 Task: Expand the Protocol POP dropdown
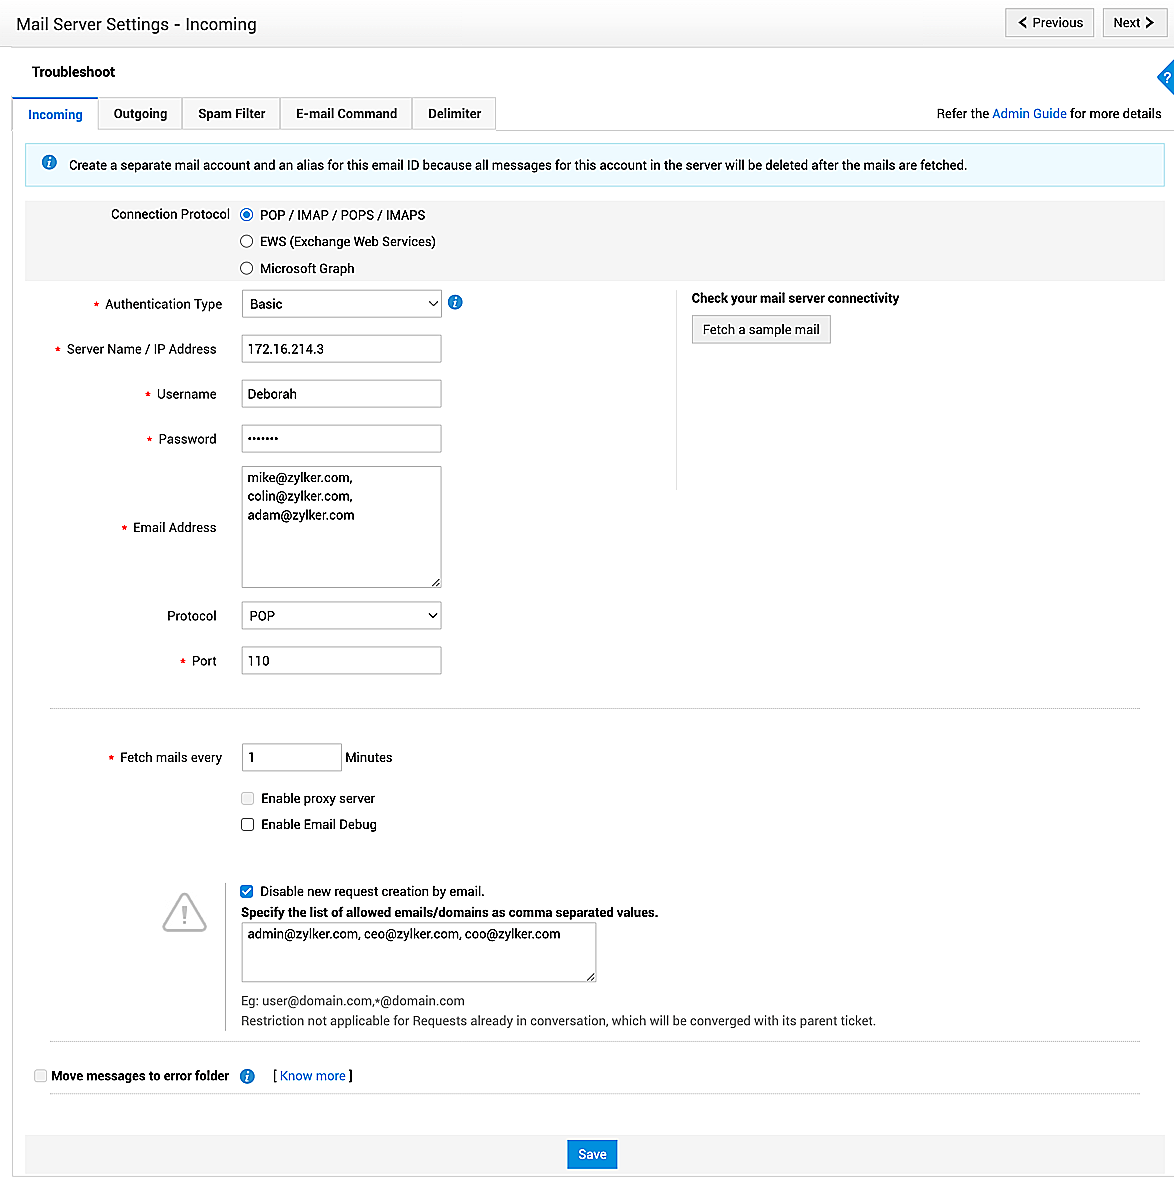point(341,616)
